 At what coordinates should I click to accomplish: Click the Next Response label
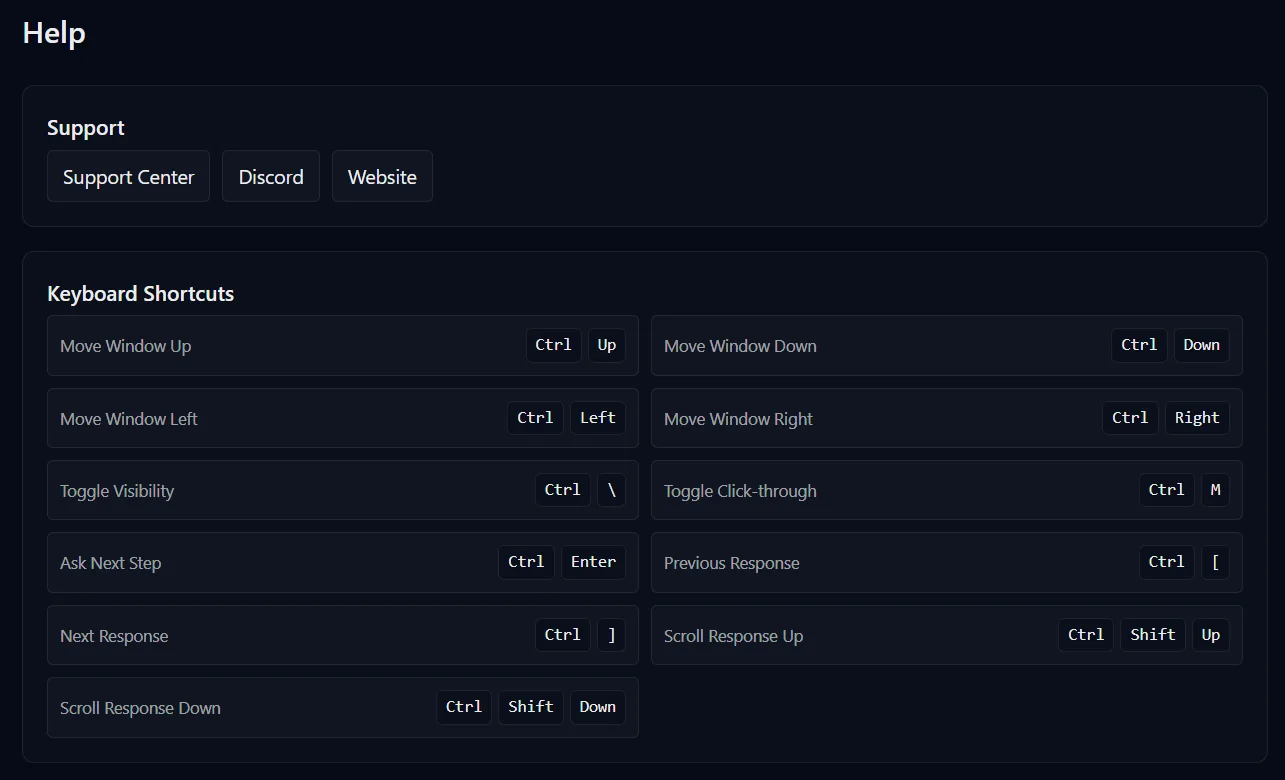(114, 636)
